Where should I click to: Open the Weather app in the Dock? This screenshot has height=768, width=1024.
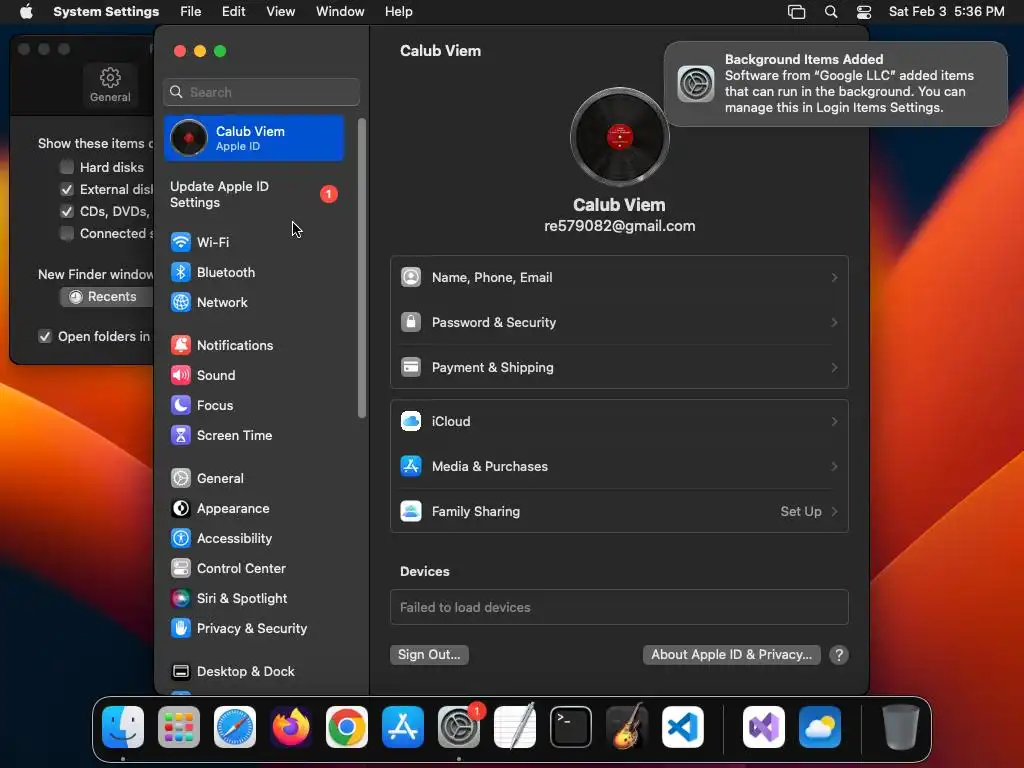point(820,727)
